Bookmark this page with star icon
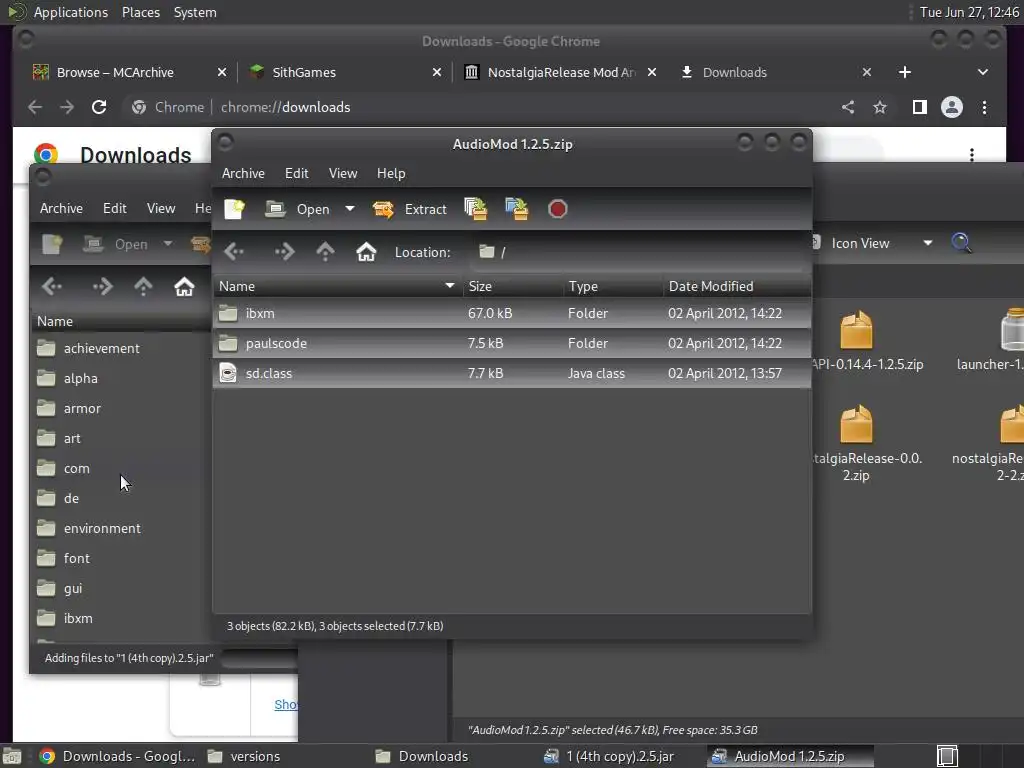 (x=880, y=107)
